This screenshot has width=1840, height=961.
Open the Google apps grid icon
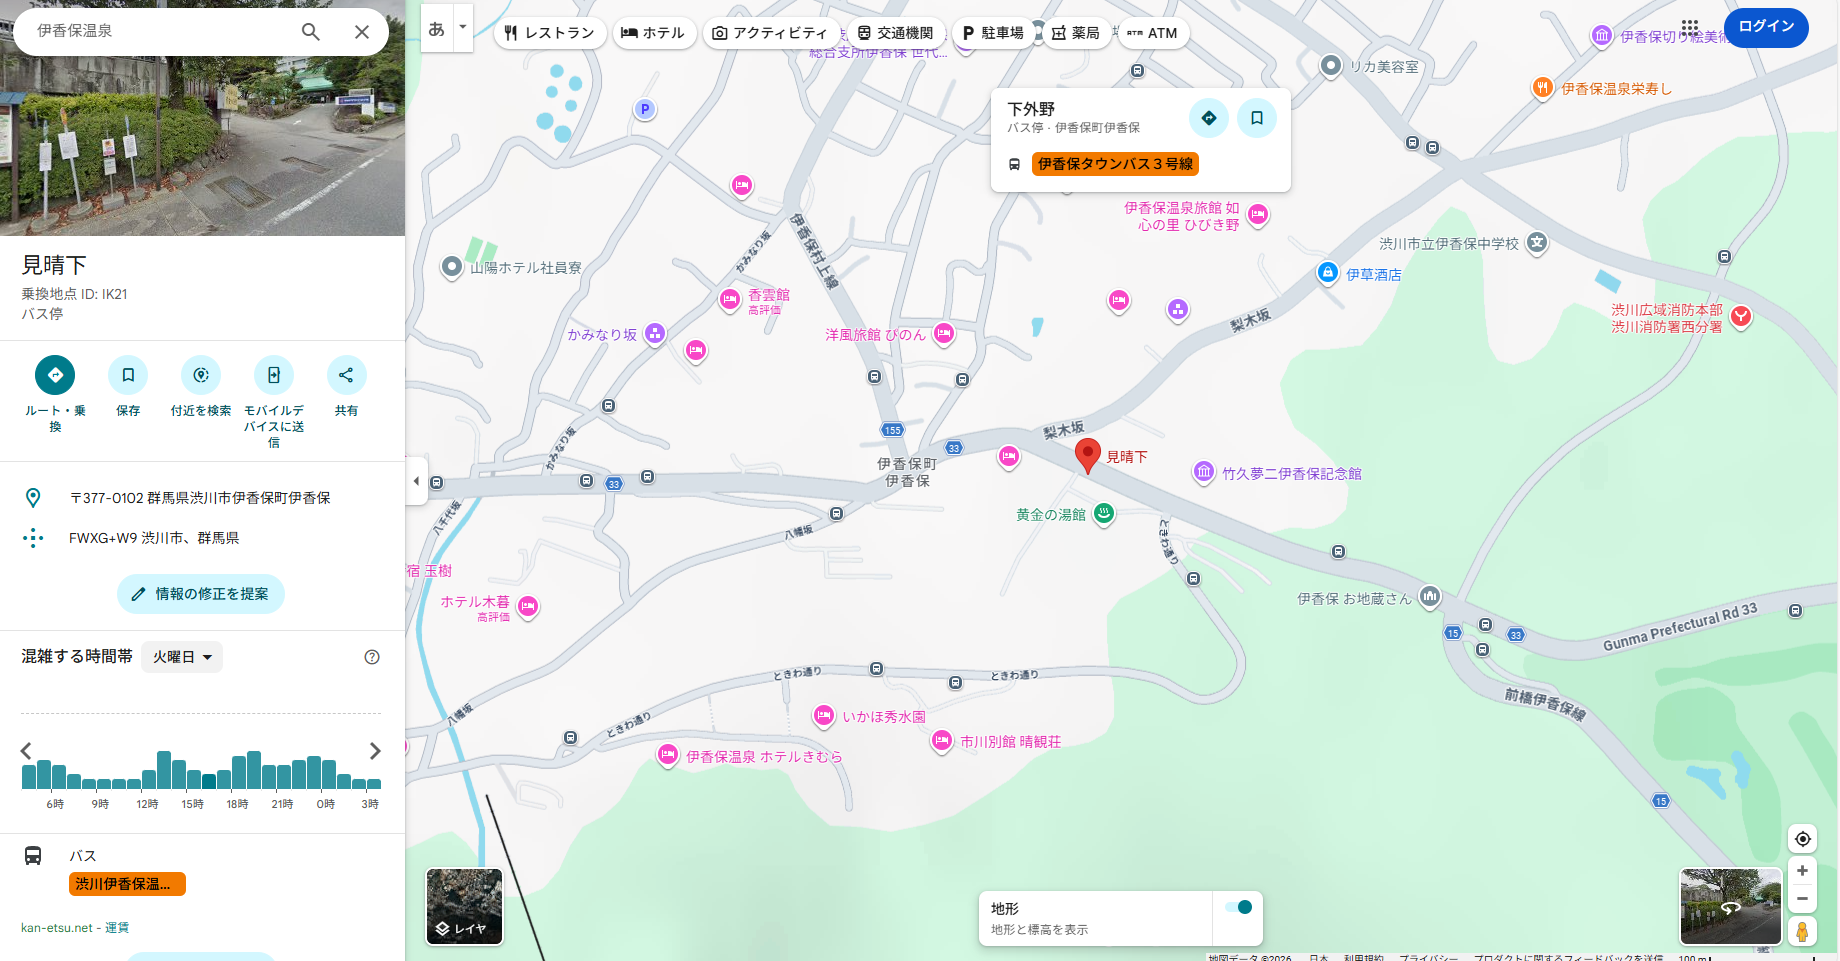tap(1691, 27)
